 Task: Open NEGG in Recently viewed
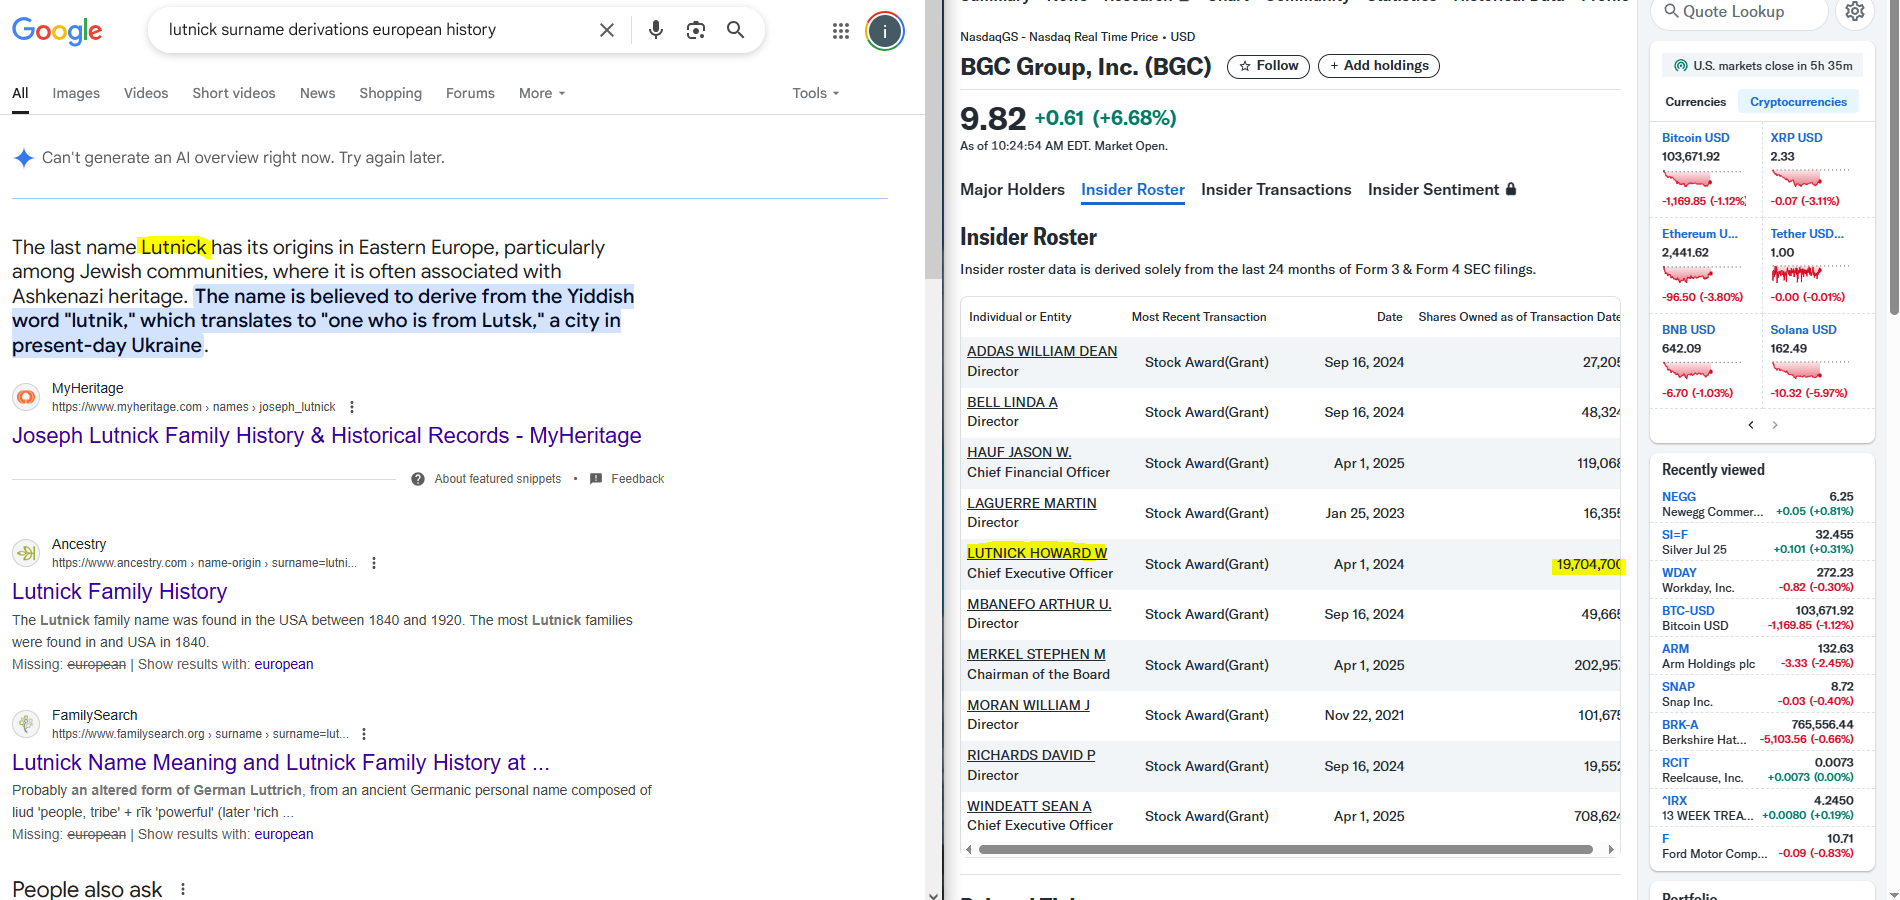[x=1679, y=497]
